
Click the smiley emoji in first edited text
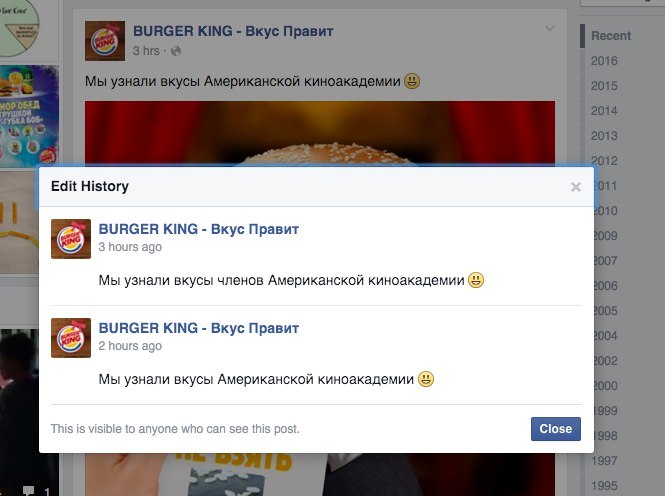[x=476, y=280]
